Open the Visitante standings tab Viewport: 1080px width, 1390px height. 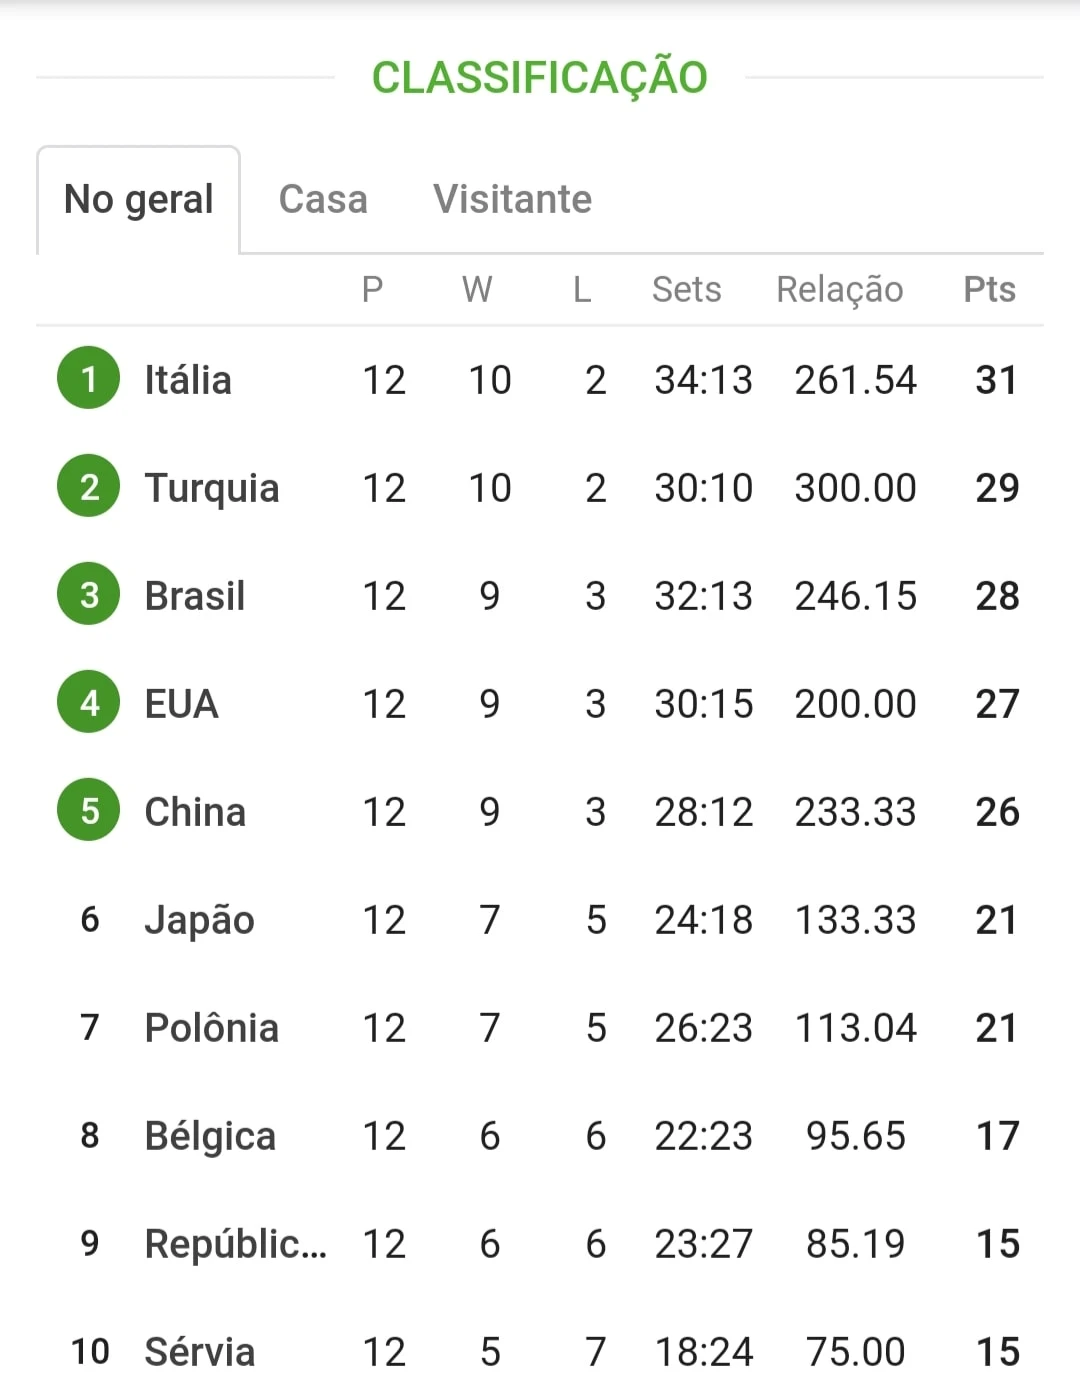(512, 199)
